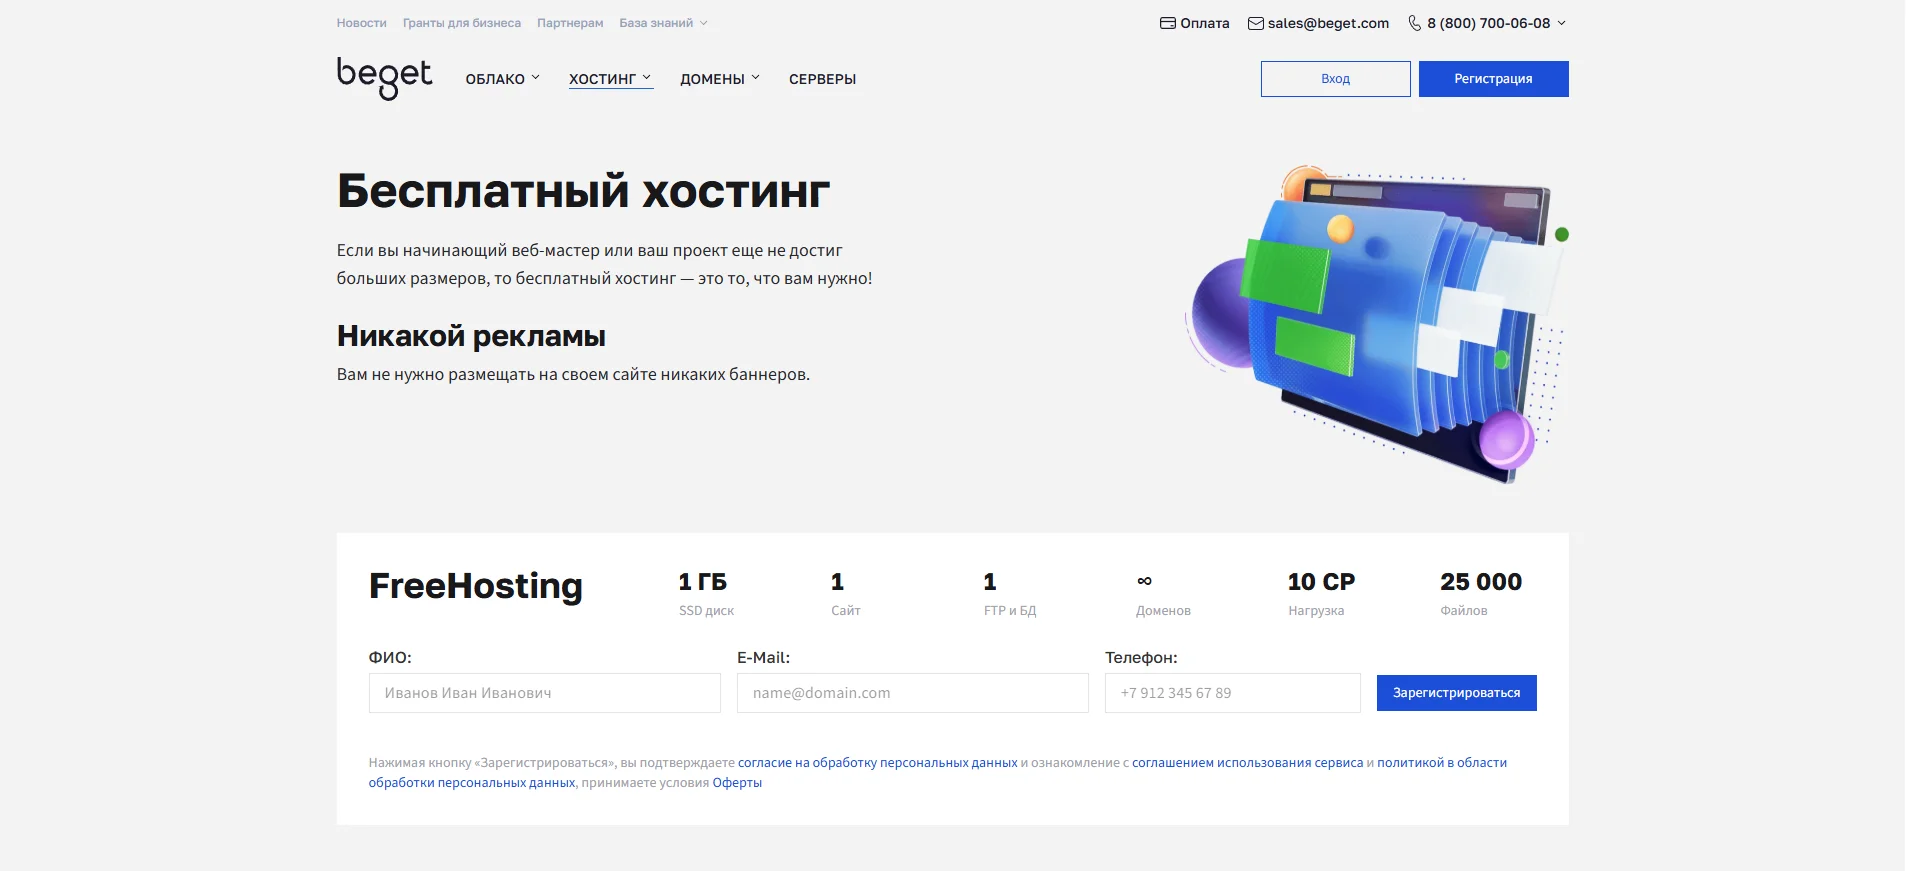Focus the E-Mail input field
The height and width of the screenshot is (871, 1906).
[x=913, y=693]
